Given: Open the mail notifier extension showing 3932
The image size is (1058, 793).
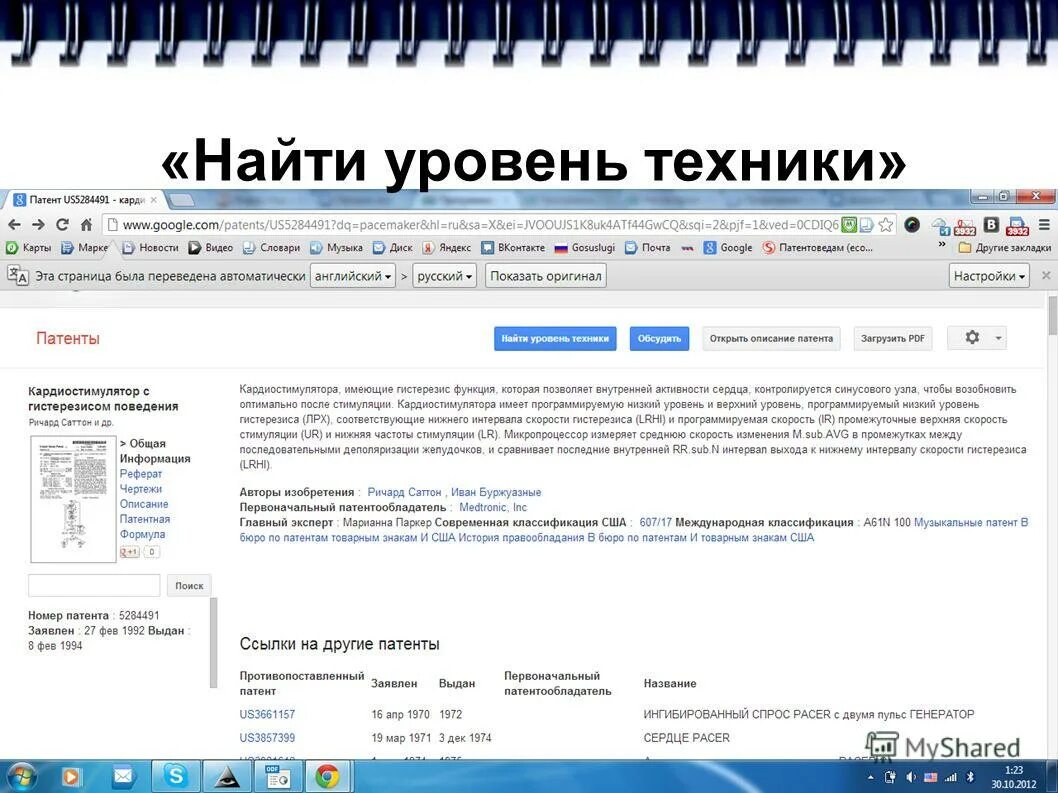Looking at the screenshot, I should [965, 225].
